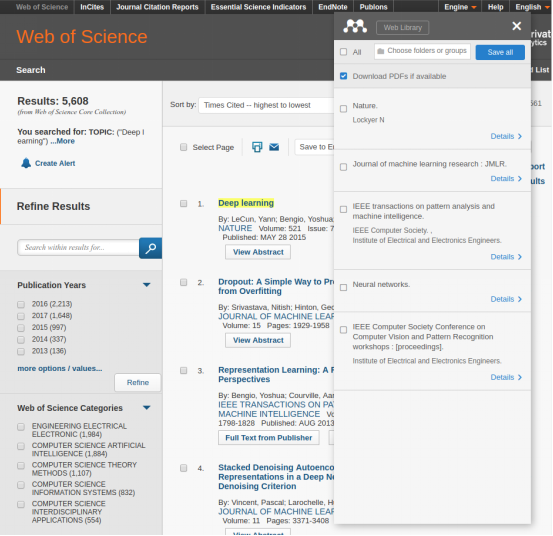
Task: Click the magnifier search-within-results button
Action: (151, 248)
